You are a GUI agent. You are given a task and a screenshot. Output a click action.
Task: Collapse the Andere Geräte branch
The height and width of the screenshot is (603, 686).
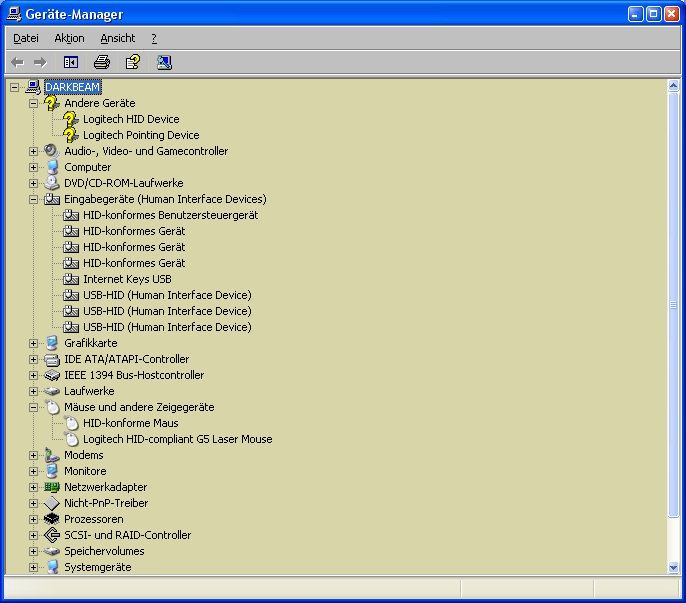(33, 103)
